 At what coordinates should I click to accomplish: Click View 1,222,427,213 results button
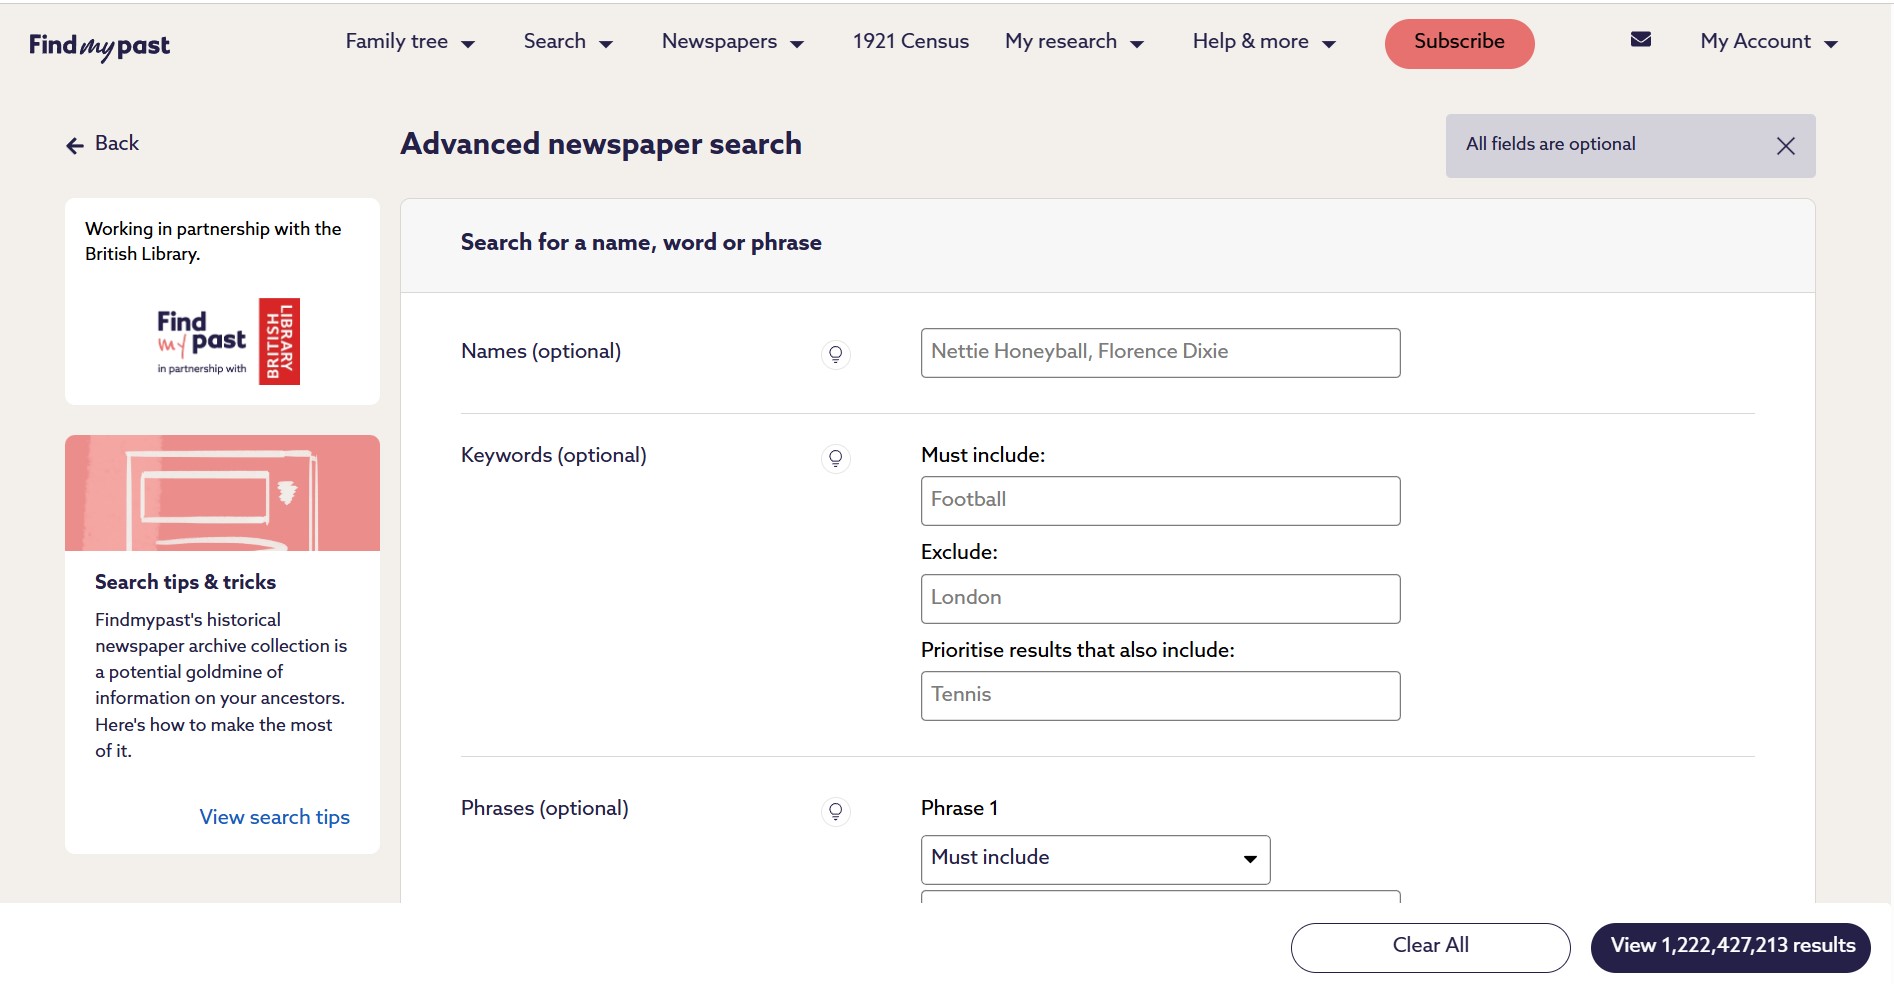tap(1730, 946)
